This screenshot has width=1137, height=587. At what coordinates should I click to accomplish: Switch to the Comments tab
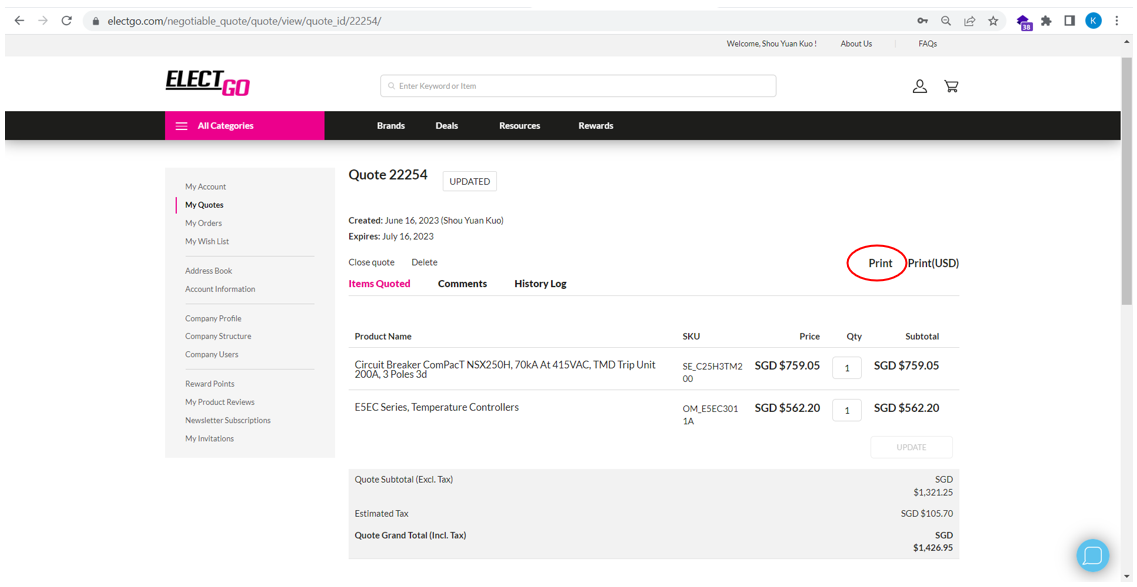click(x=463, y=284)
